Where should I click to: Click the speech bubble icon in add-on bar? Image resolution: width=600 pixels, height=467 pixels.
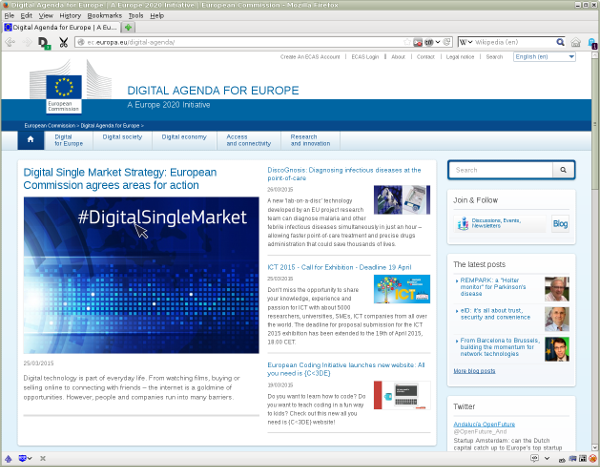point(535,458)
